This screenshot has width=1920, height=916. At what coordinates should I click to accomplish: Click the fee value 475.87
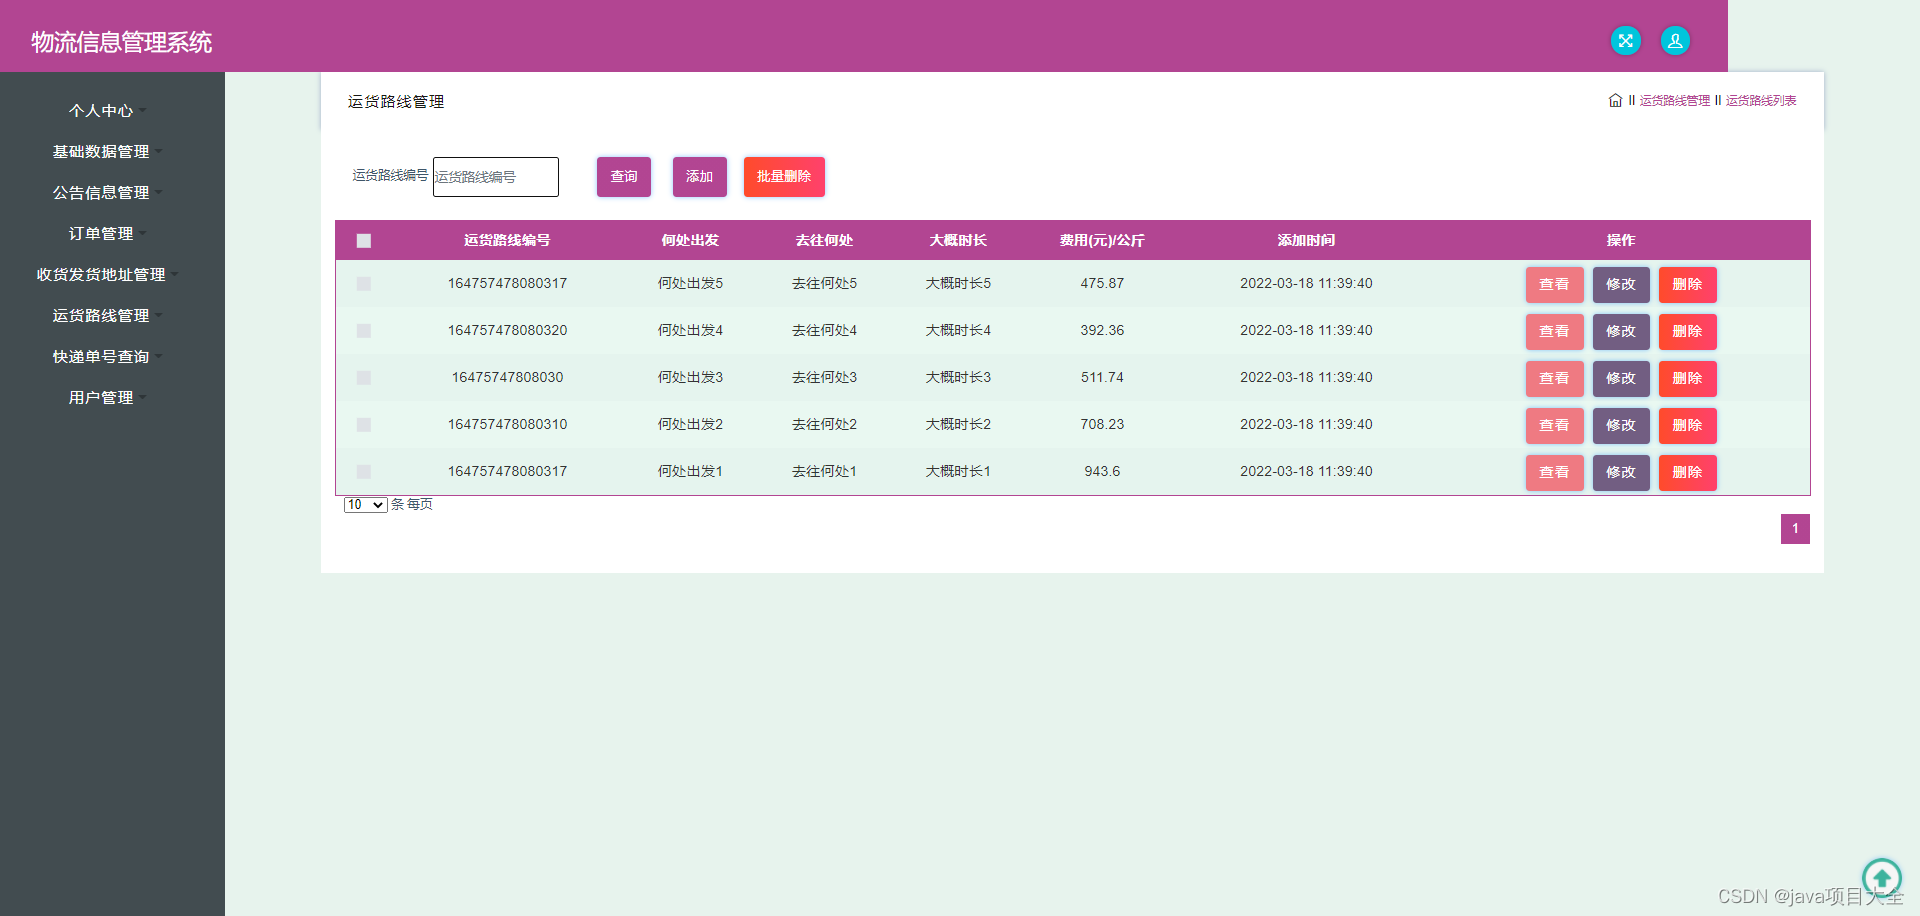[1102, 283]
